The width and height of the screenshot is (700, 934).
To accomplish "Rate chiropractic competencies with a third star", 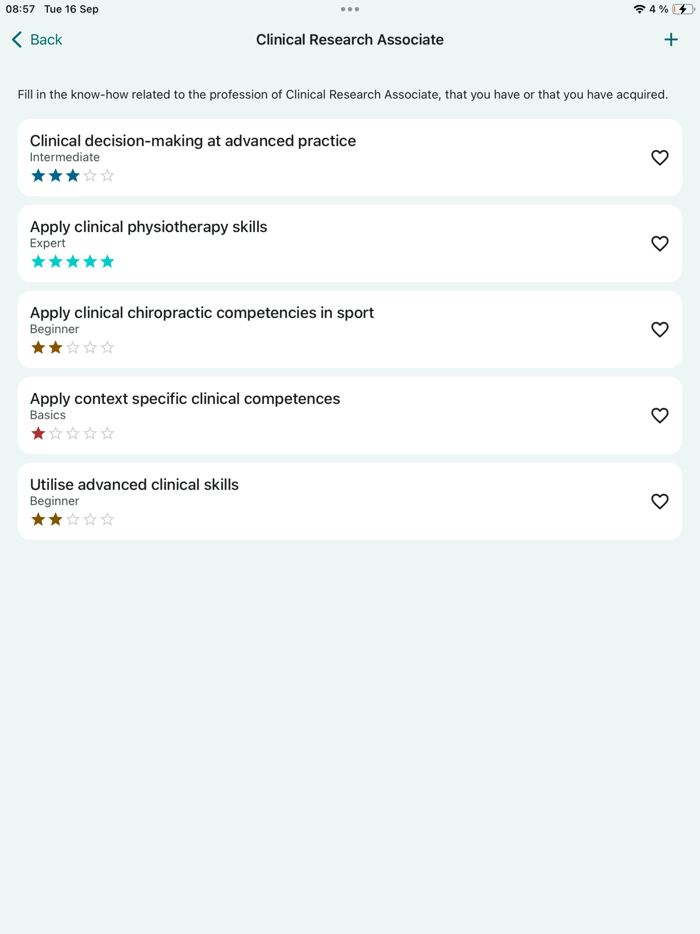I will [72, 347].
